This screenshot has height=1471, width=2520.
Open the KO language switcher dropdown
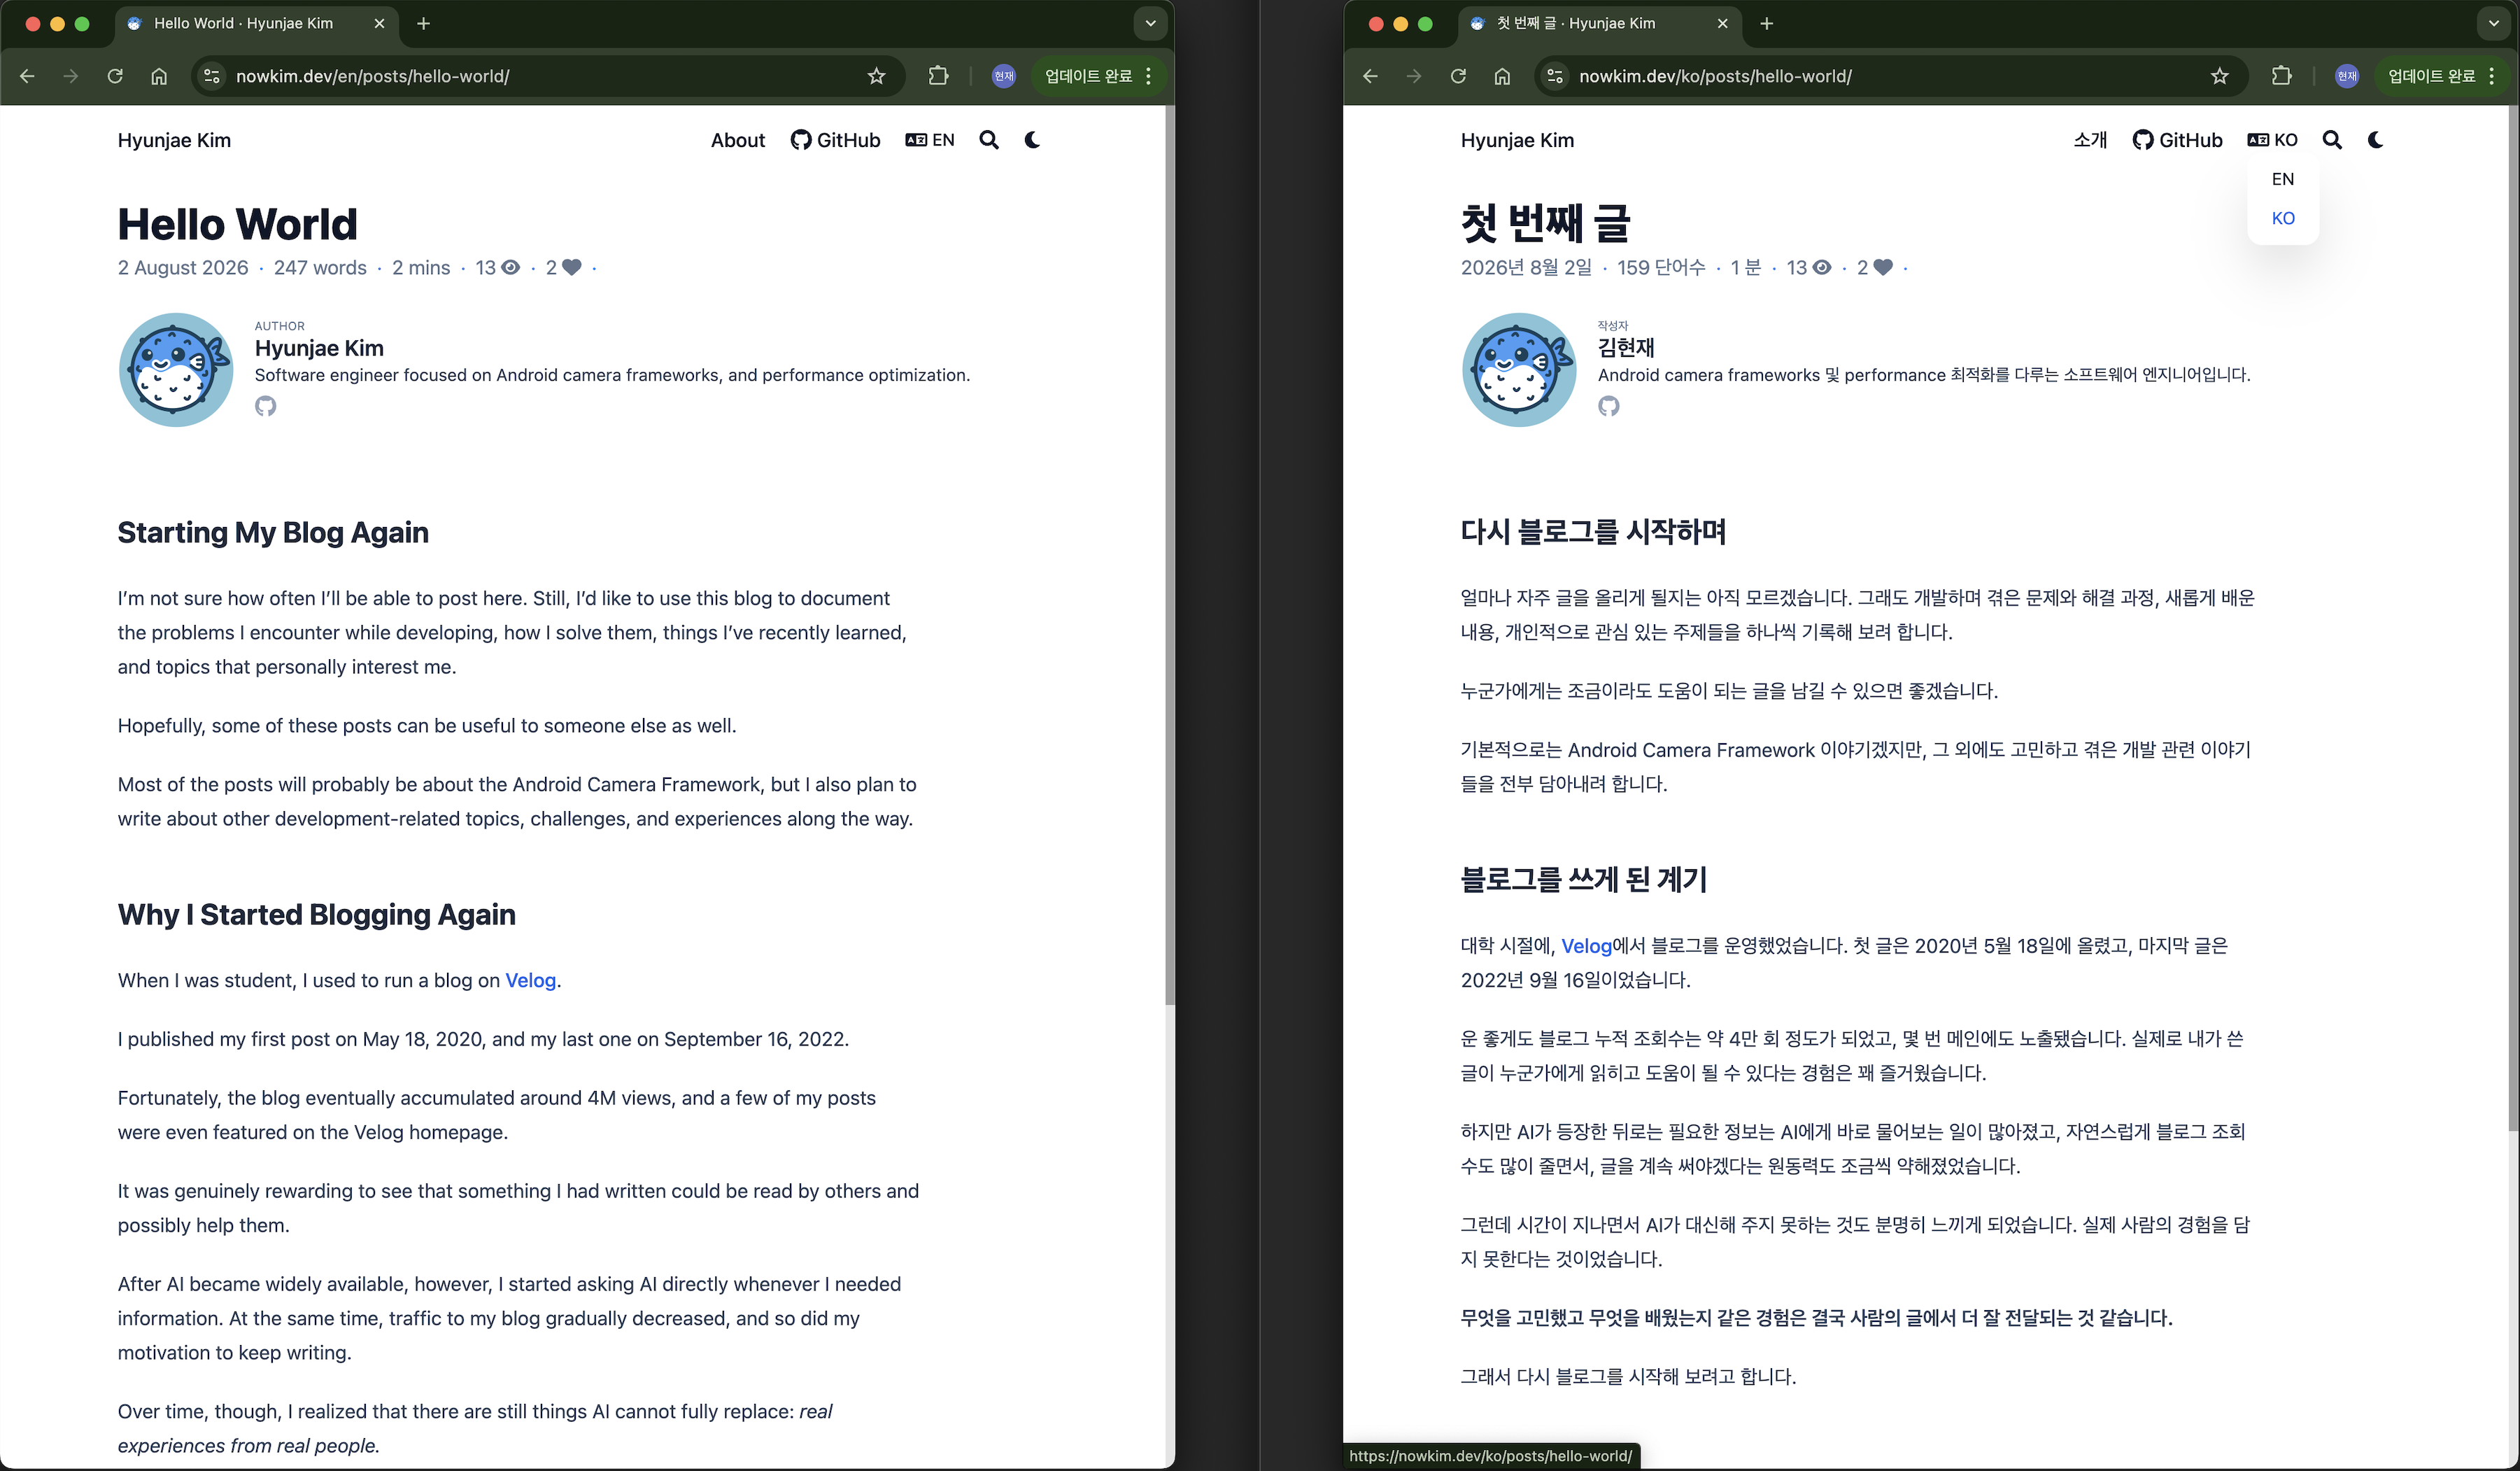point(2272,140)
